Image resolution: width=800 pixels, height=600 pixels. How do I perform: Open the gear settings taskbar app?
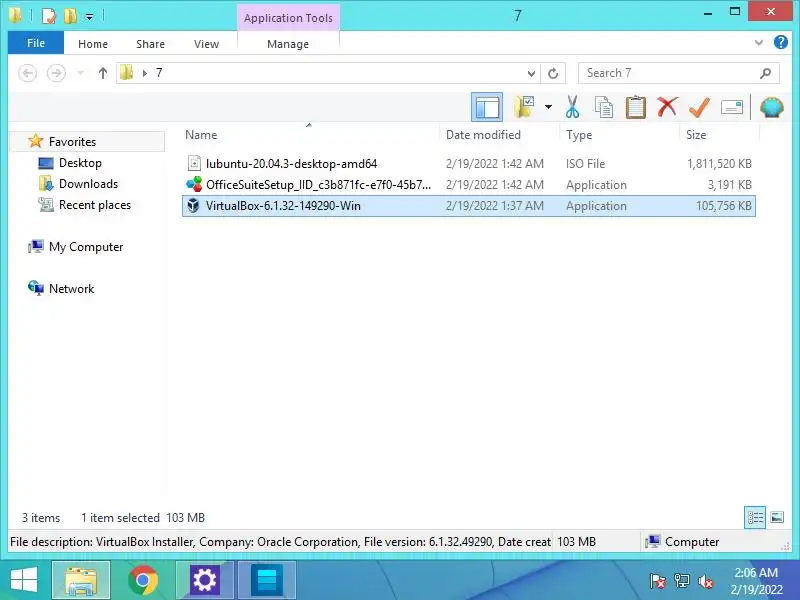pyautogui.click(x=205, y=581)
